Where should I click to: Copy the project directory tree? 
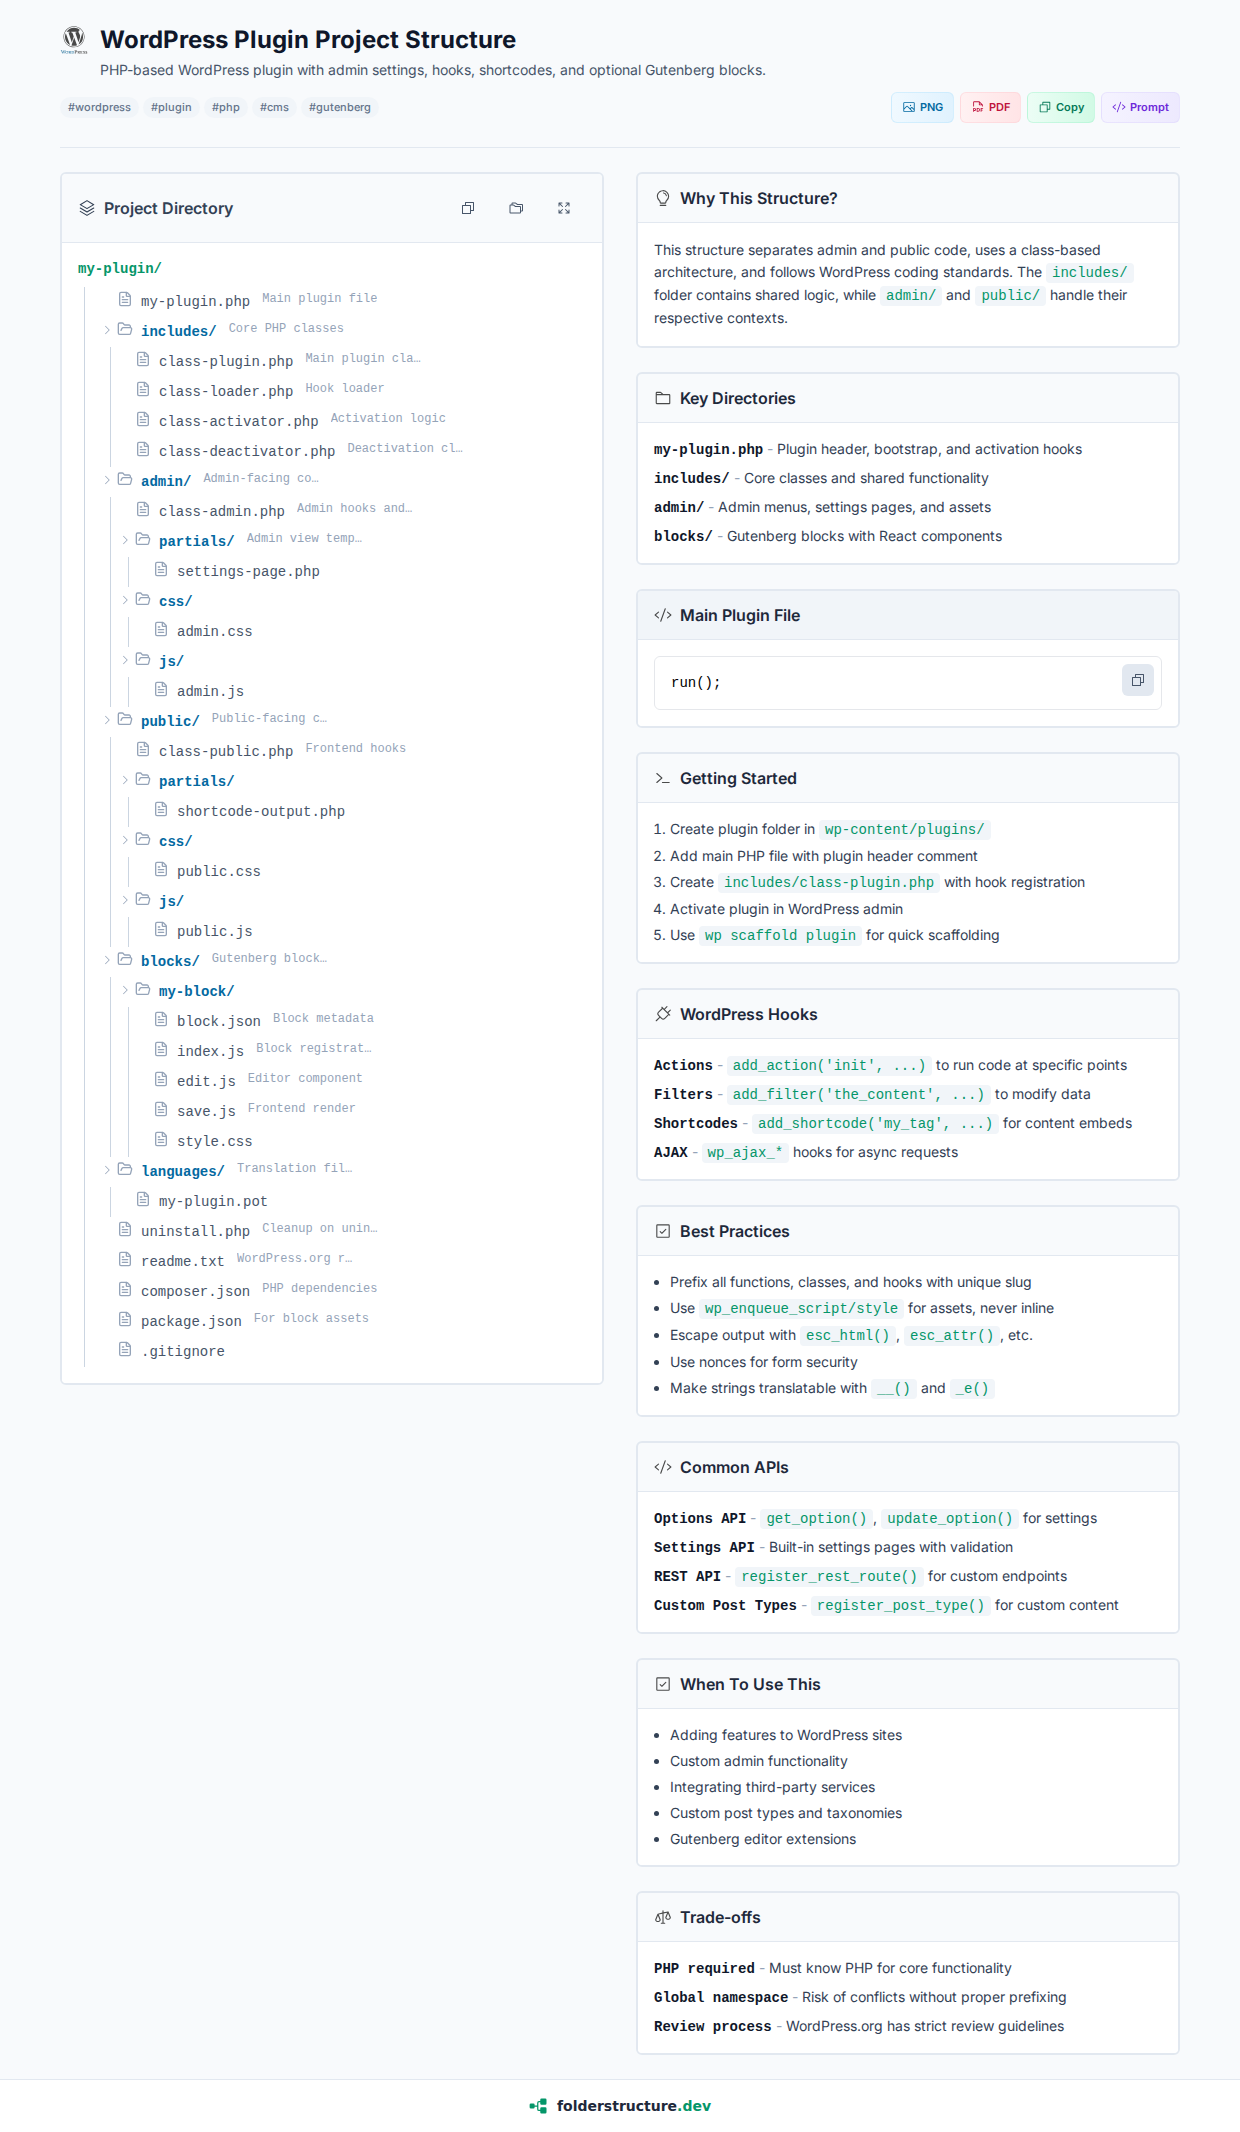coord(468,208)
